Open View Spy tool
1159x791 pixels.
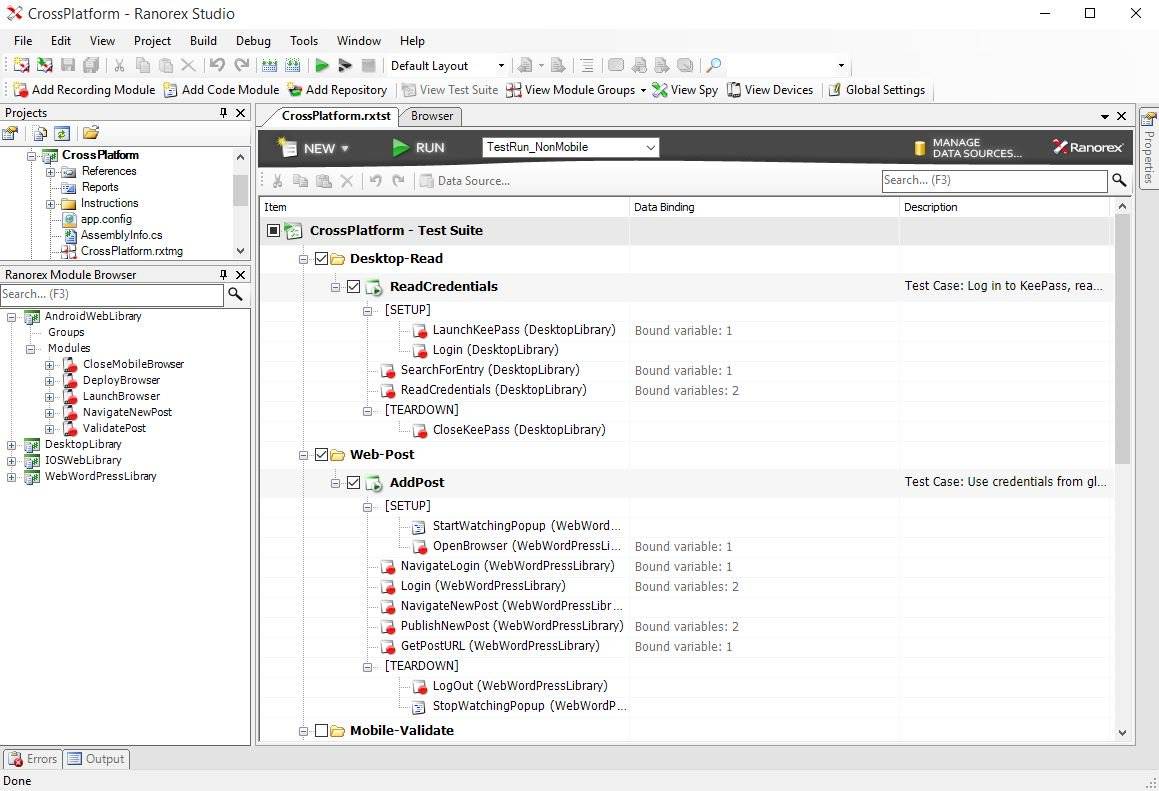pyautogui.click(x=660, y=90)
